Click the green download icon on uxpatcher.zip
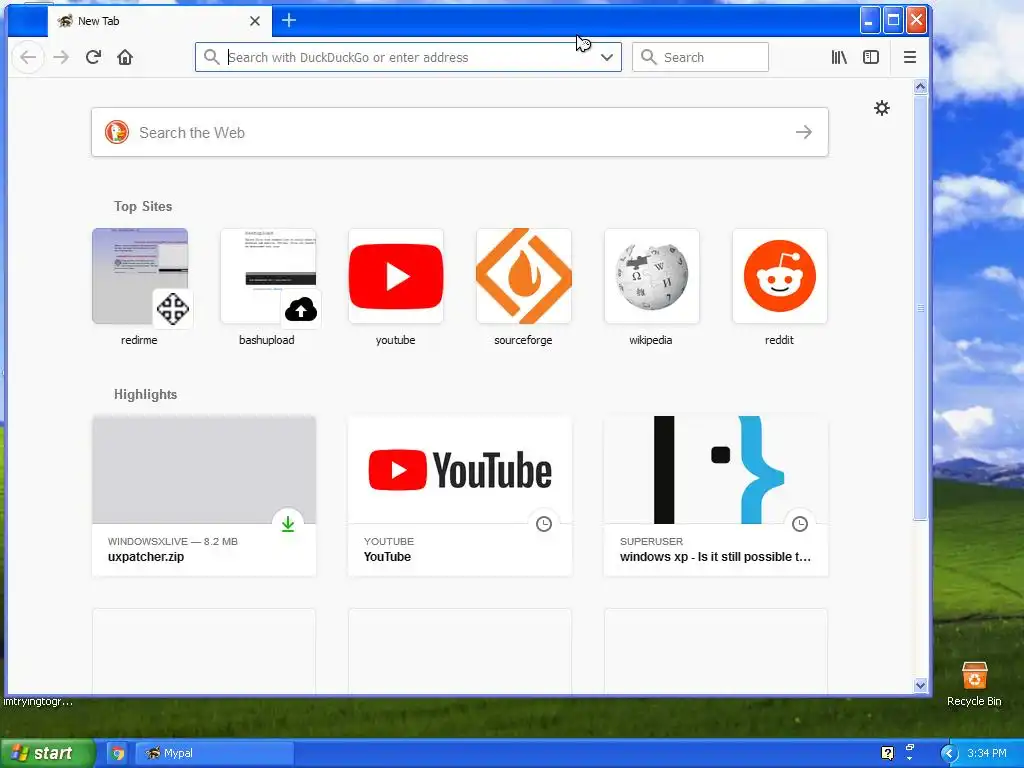The image size is (1024, 768). pyautogui.click(x=288, y=524)
